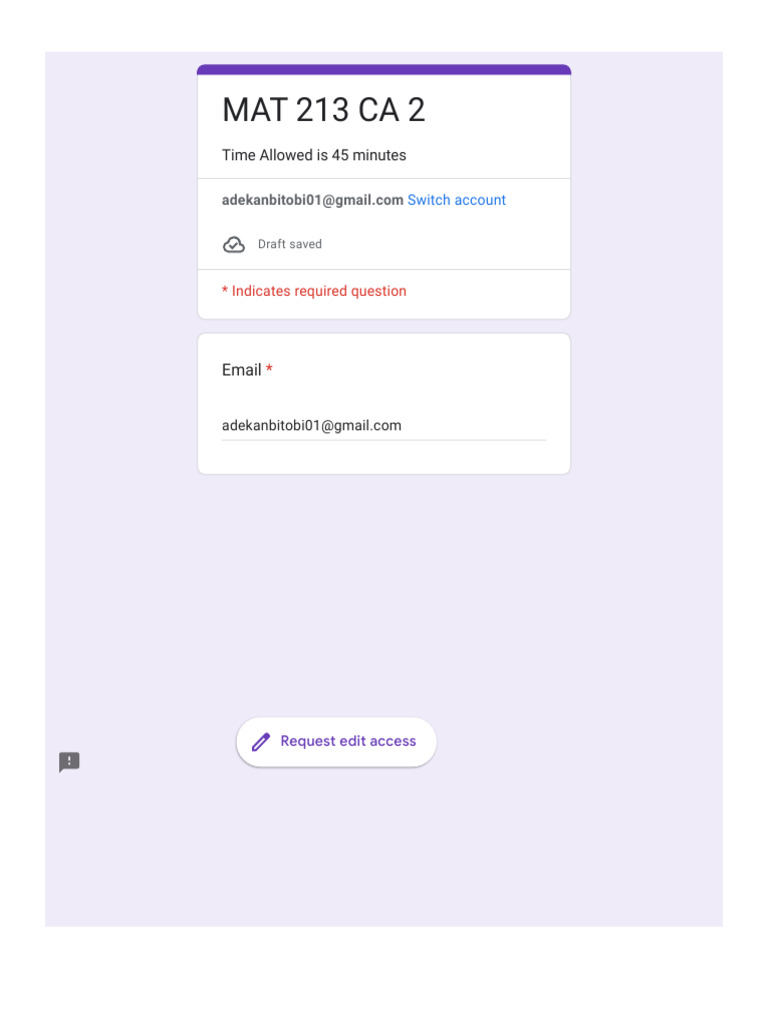Click the Draft saved status text

[290, 244]
